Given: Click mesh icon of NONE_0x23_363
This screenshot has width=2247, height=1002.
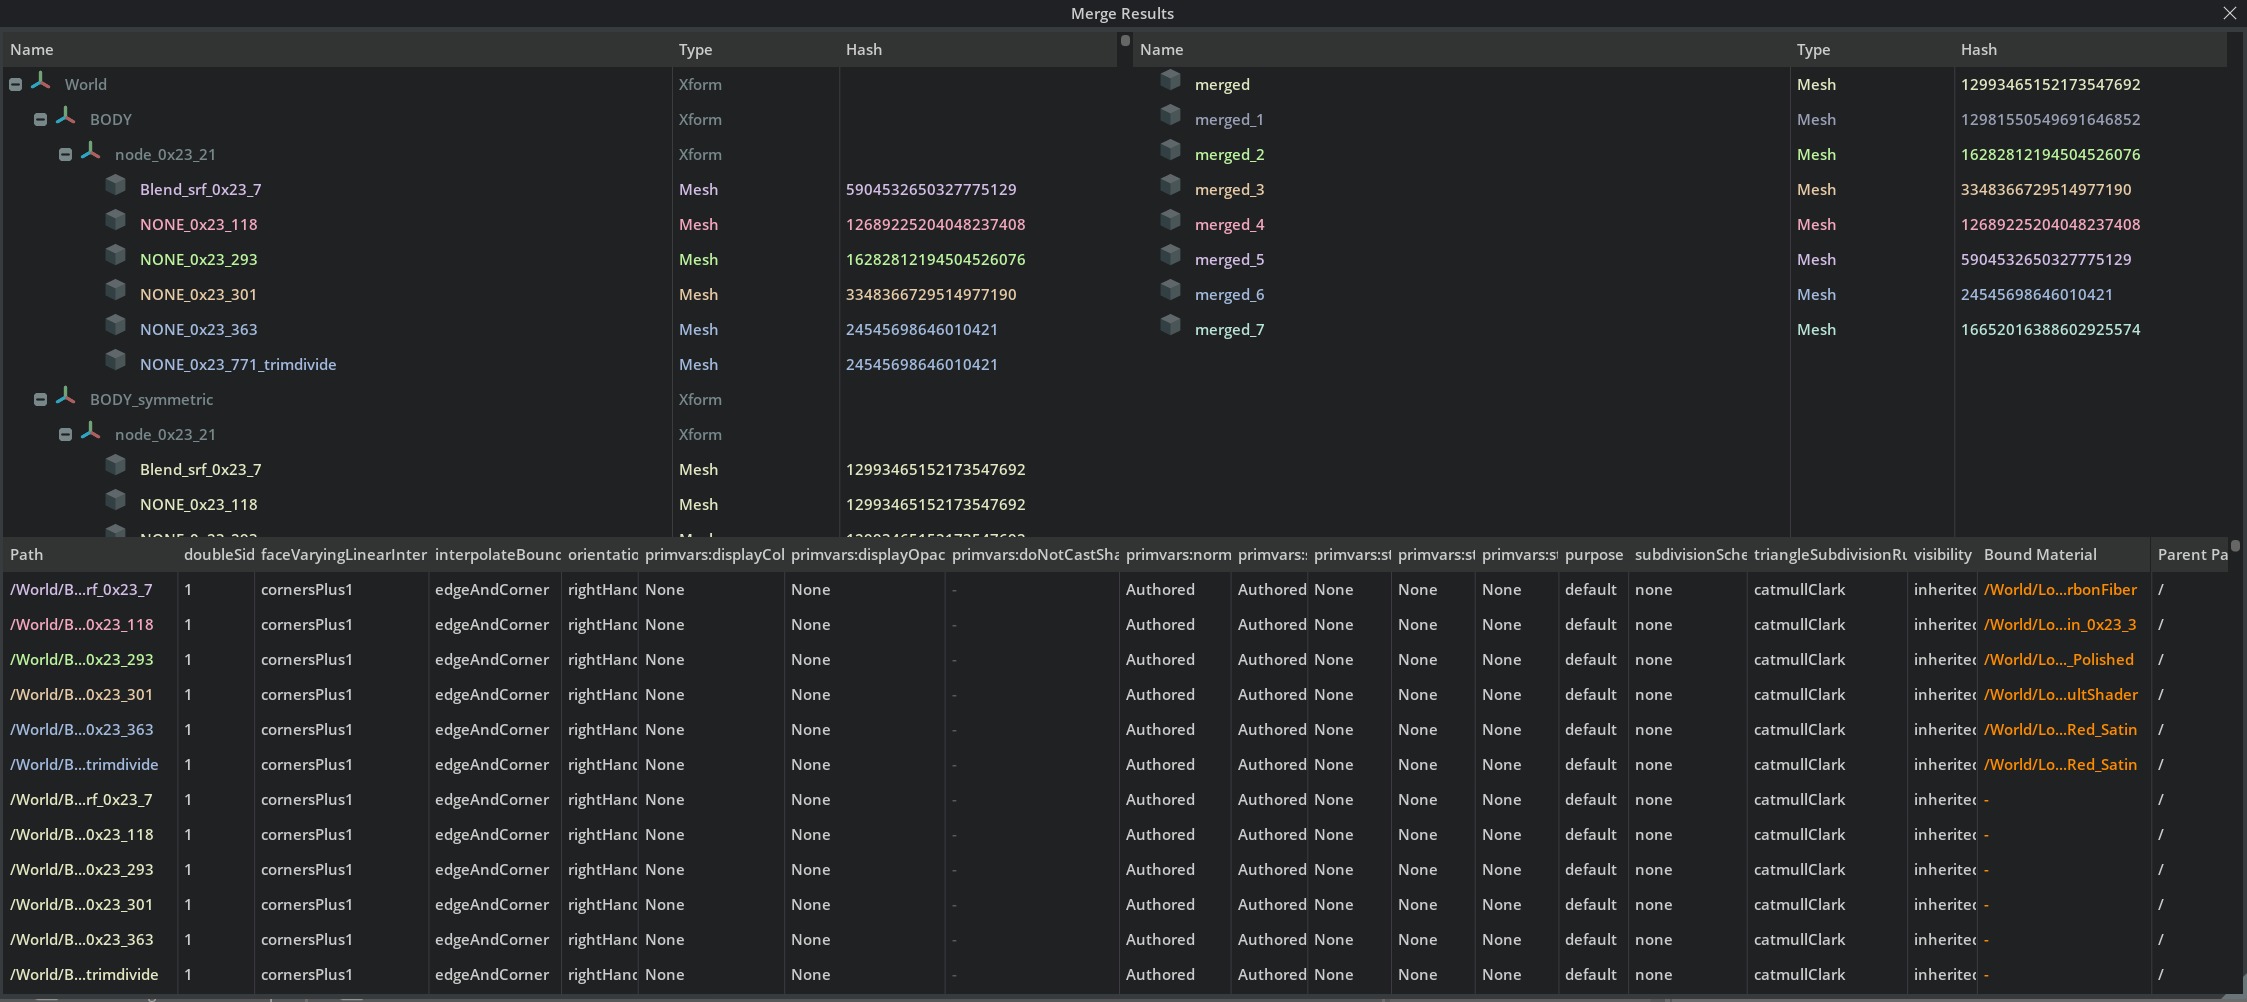Looking at the screenshot, I should tap(116, 326).
